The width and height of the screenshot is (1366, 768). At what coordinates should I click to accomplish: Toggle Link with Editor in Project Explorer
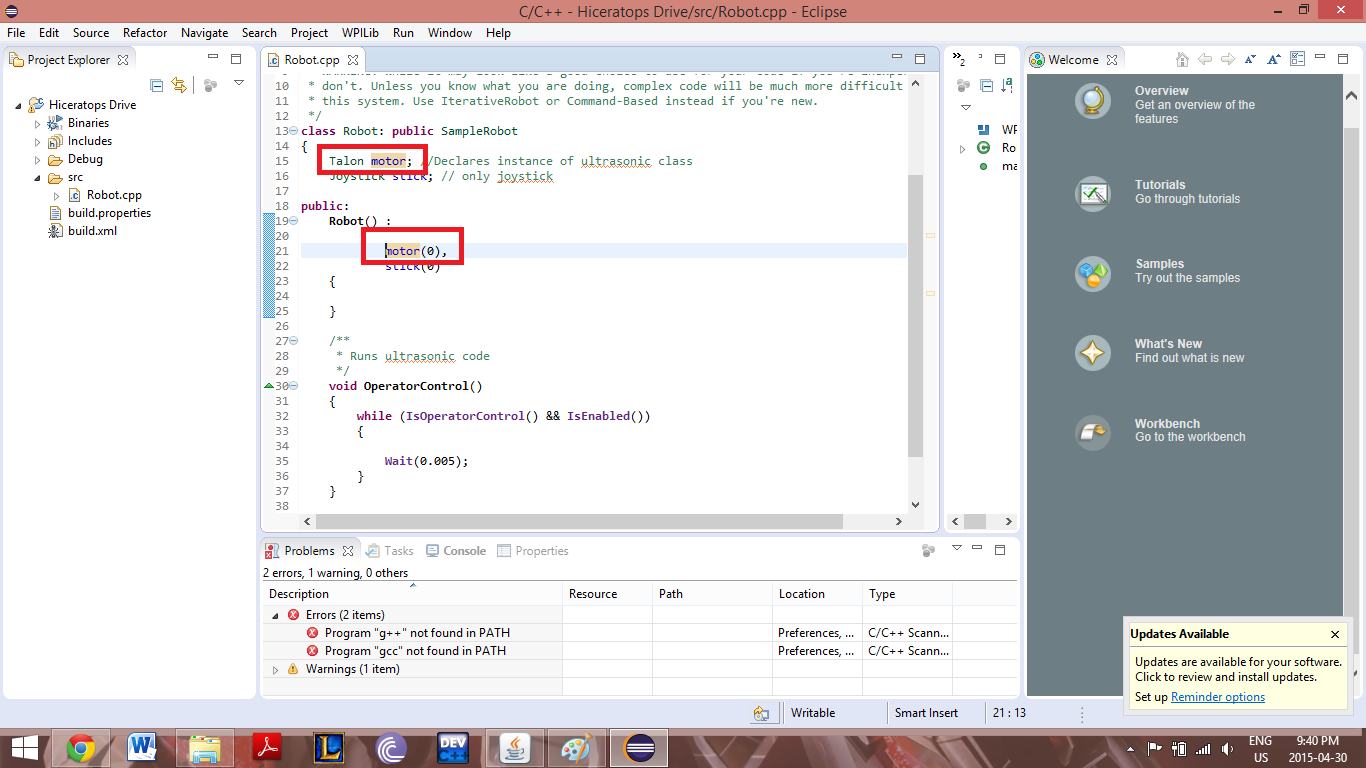click(179, 85)
